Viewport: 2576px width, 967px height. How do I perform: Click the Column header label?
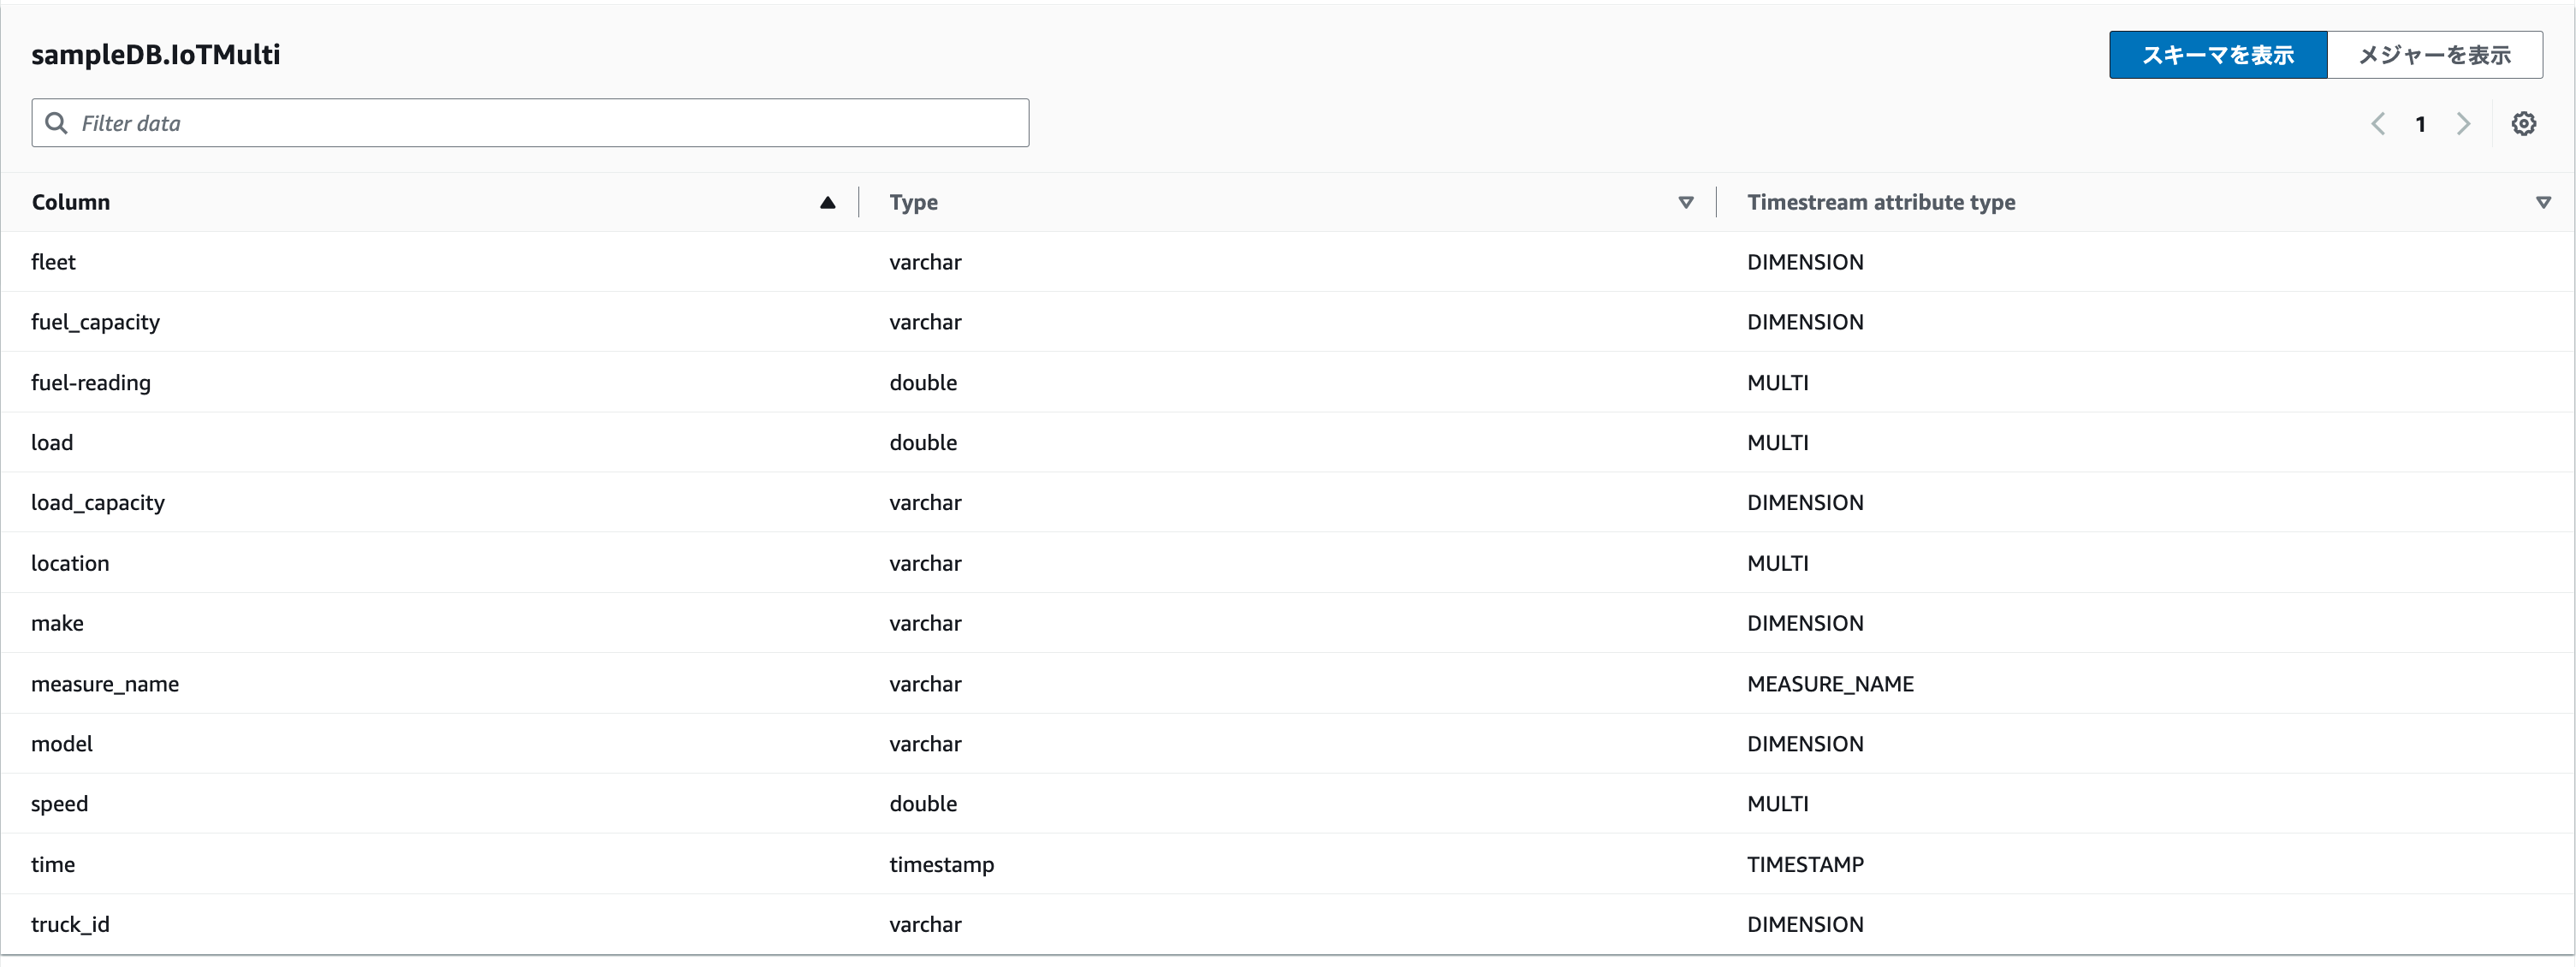tap(71, 202)
